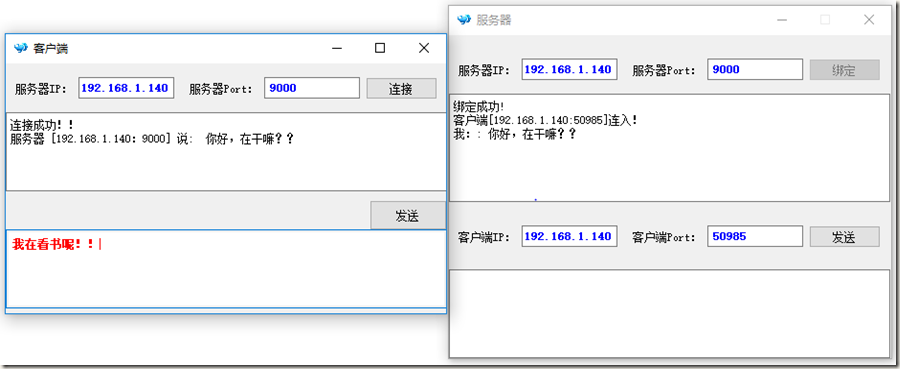Click the 服务器Port: label in client window
Image resolution: width=900 pixels, height=369 pixels.
click(221, 89)
